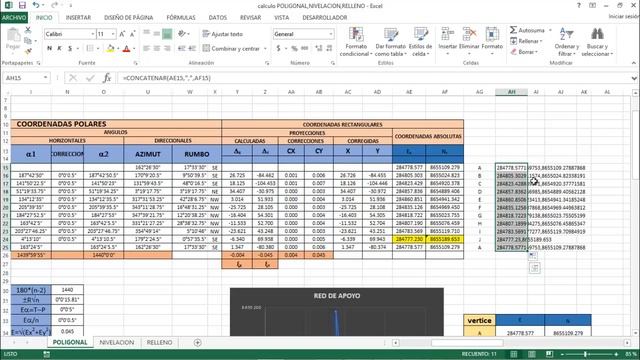Click the vertical scrollbar on the right
Screen dimensions: 640x360
pyautogui.click(x=636, y=212)
